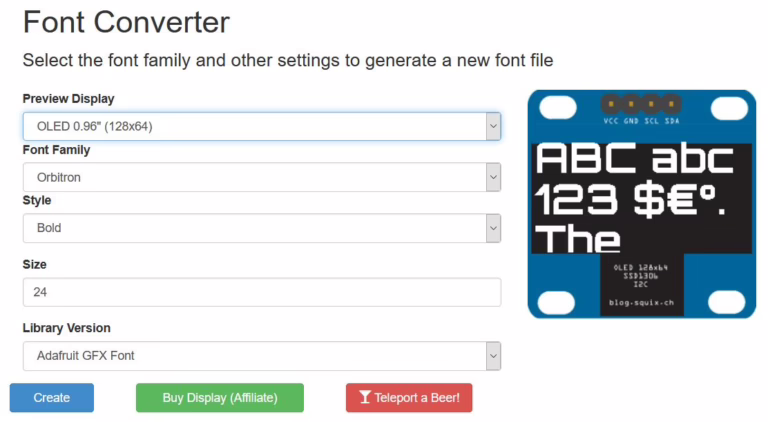Click the bottom-right mounting hole of the board
This screenshot has width=768, height=422.
pos(728,301)
